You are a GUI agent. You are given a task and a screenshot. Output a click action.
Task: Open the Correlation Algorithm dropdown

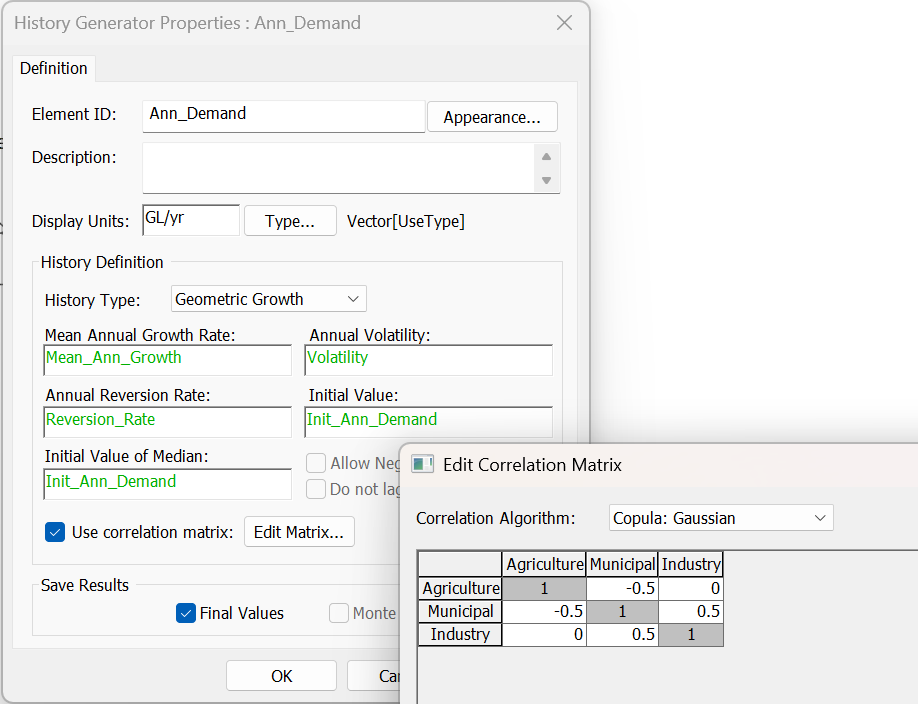[721, 518]
